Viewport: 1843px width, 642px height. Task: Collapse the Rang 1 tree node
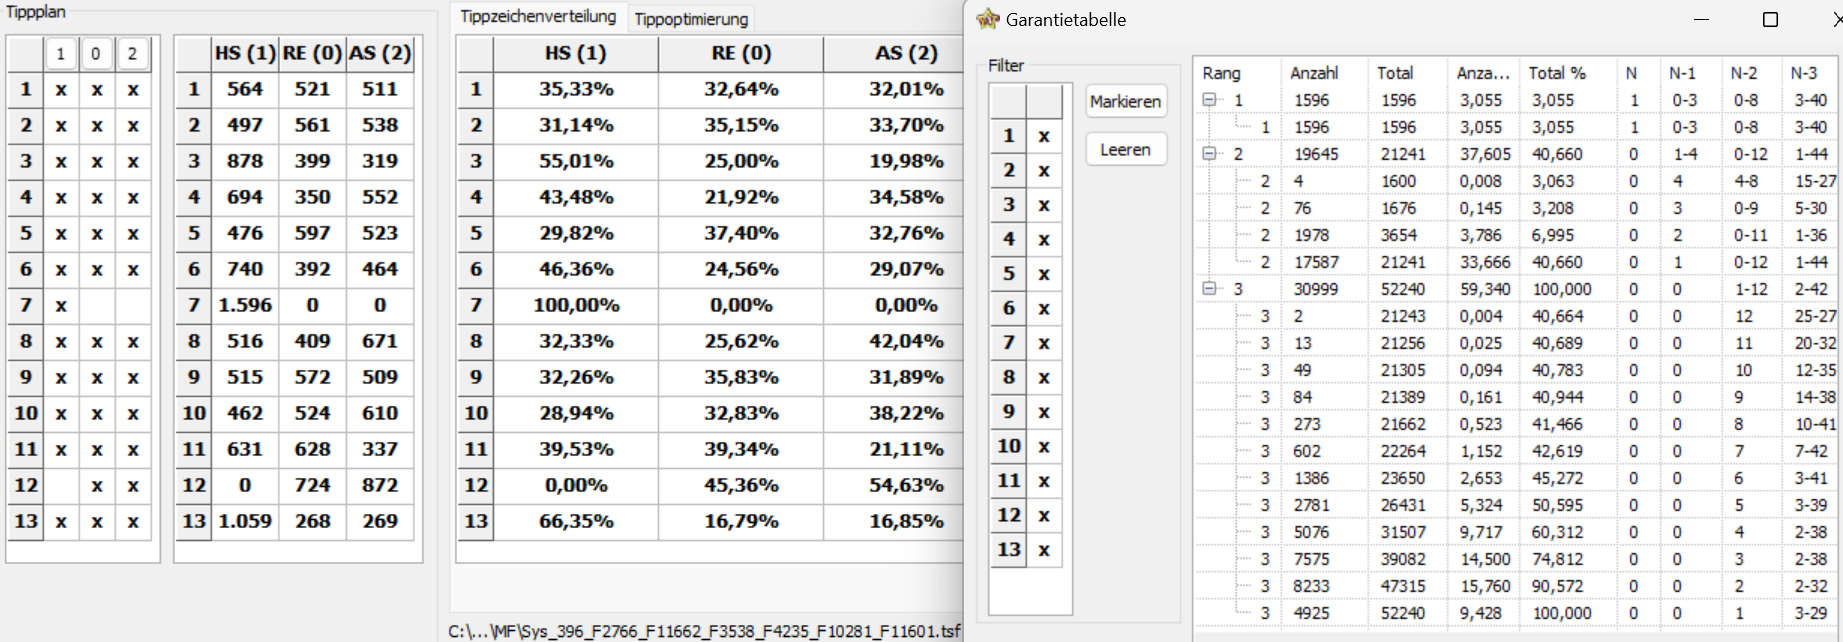tap(1209, 100)
